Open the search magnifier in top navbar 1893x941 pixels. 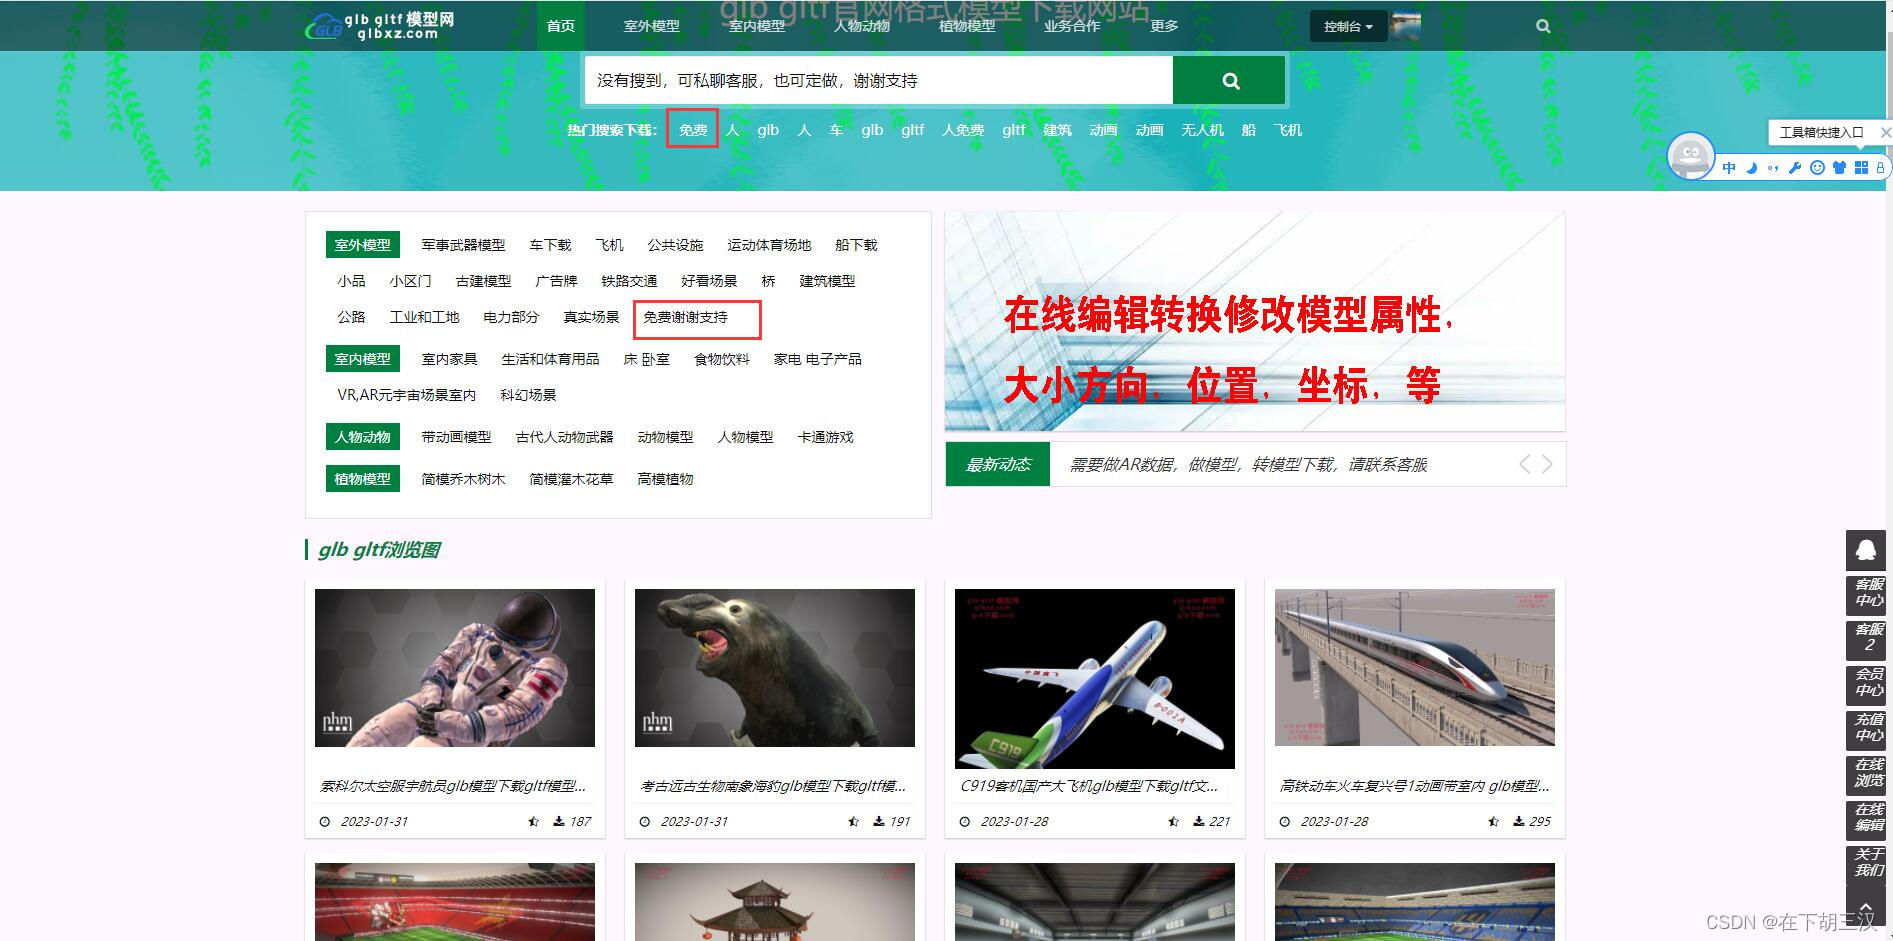(1543, 26)
